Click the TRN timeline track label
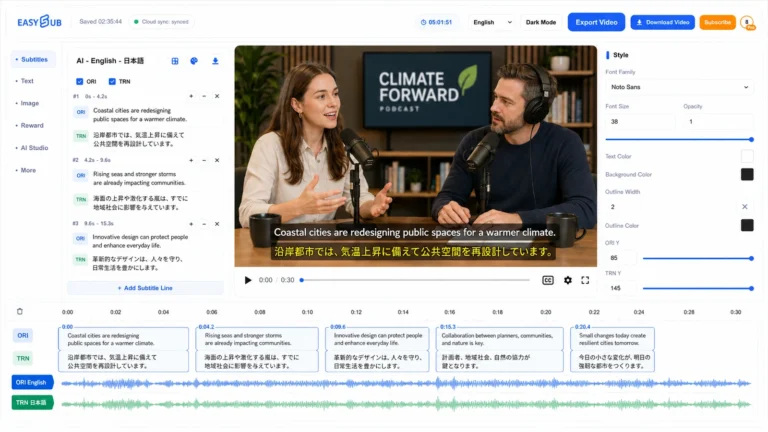Image resolution: width=768 pixels, height=432 pixels. 23,359
